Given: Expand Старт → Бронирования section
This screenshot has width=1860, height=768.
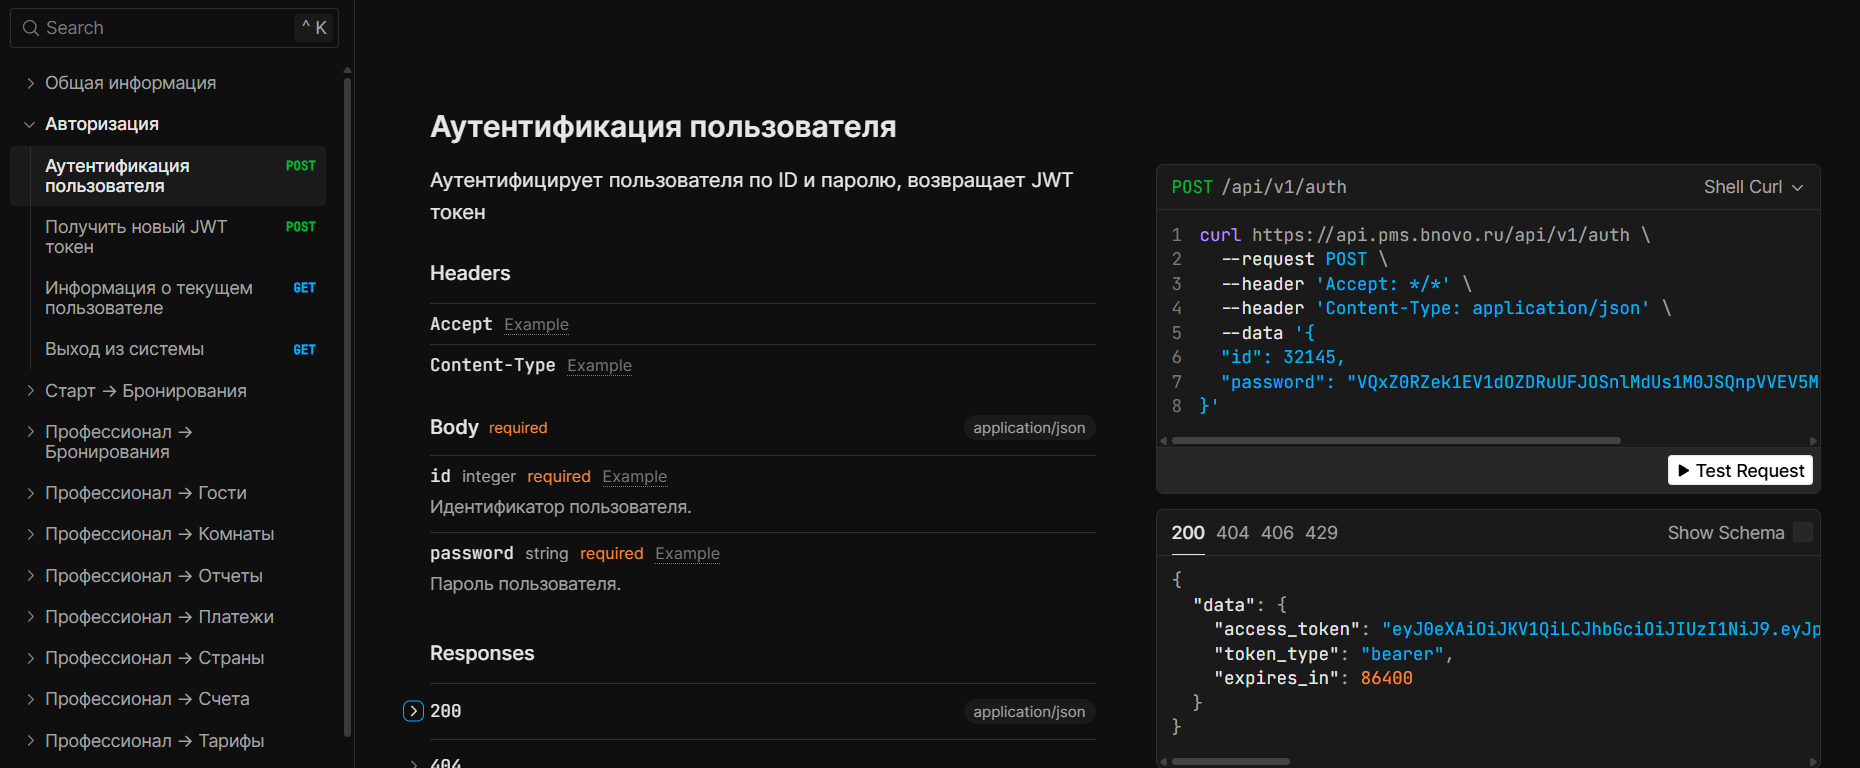Looking at the screenshot, I should coord(30,391).
